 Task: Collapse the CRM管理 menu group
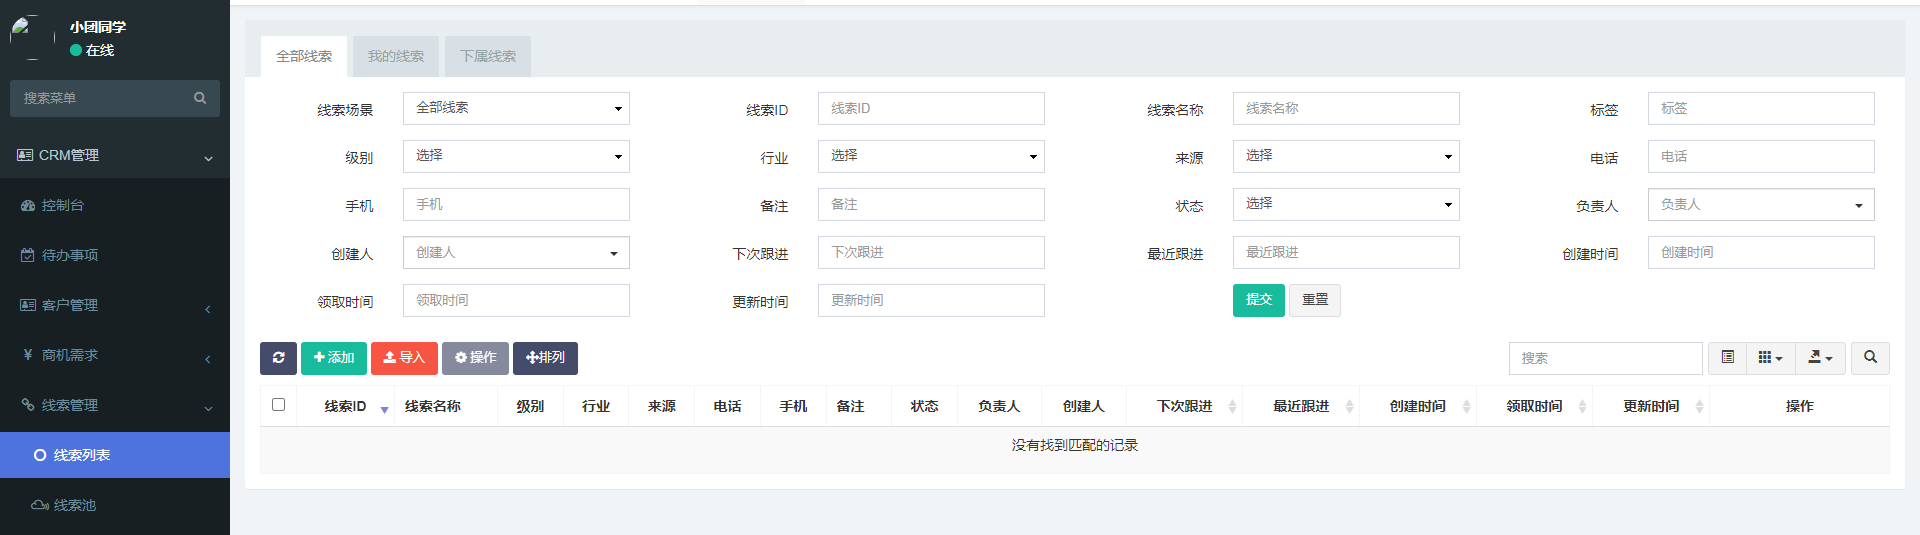point(115,155)
